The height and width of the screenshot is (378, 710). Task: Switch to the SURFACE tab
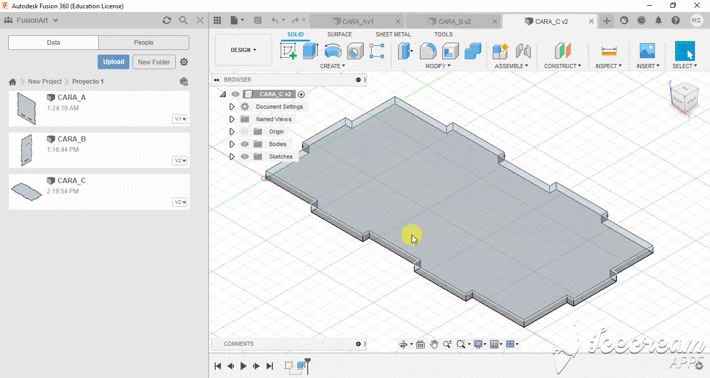point(339,34)
